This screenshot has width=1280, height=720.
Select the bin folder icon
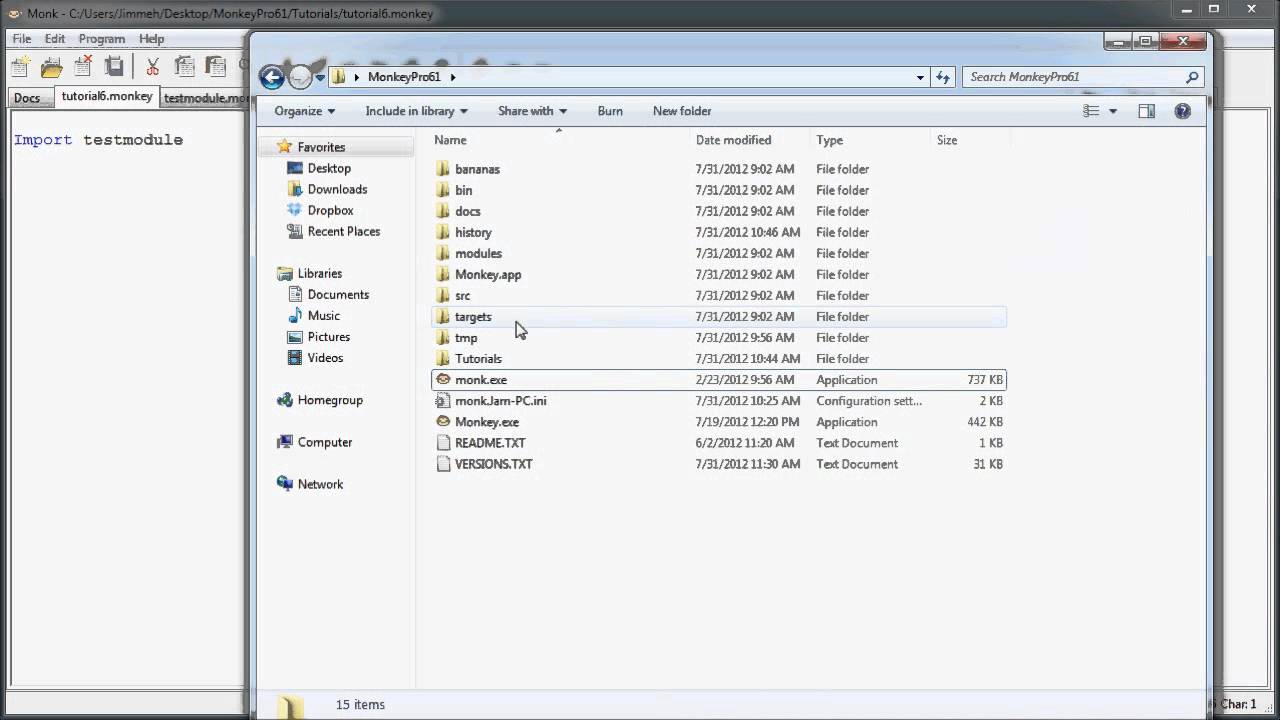point(444,190)
